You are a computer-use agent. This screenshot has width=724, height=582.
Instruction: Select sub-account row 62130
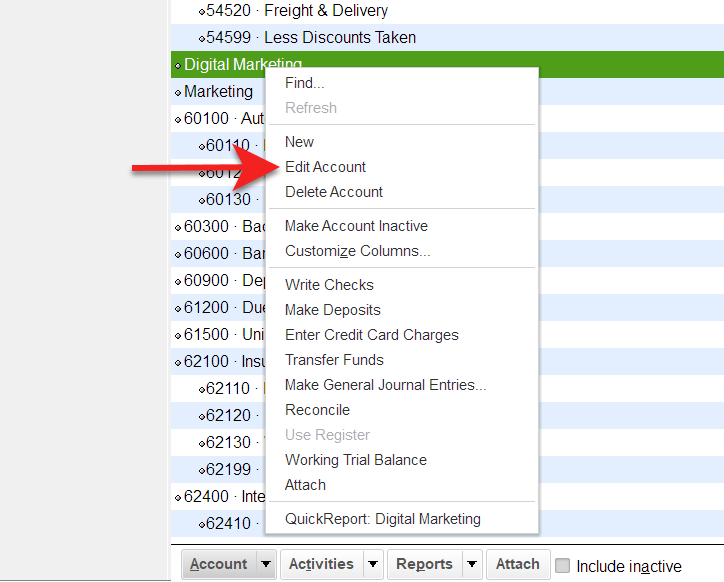pos(218,443)
